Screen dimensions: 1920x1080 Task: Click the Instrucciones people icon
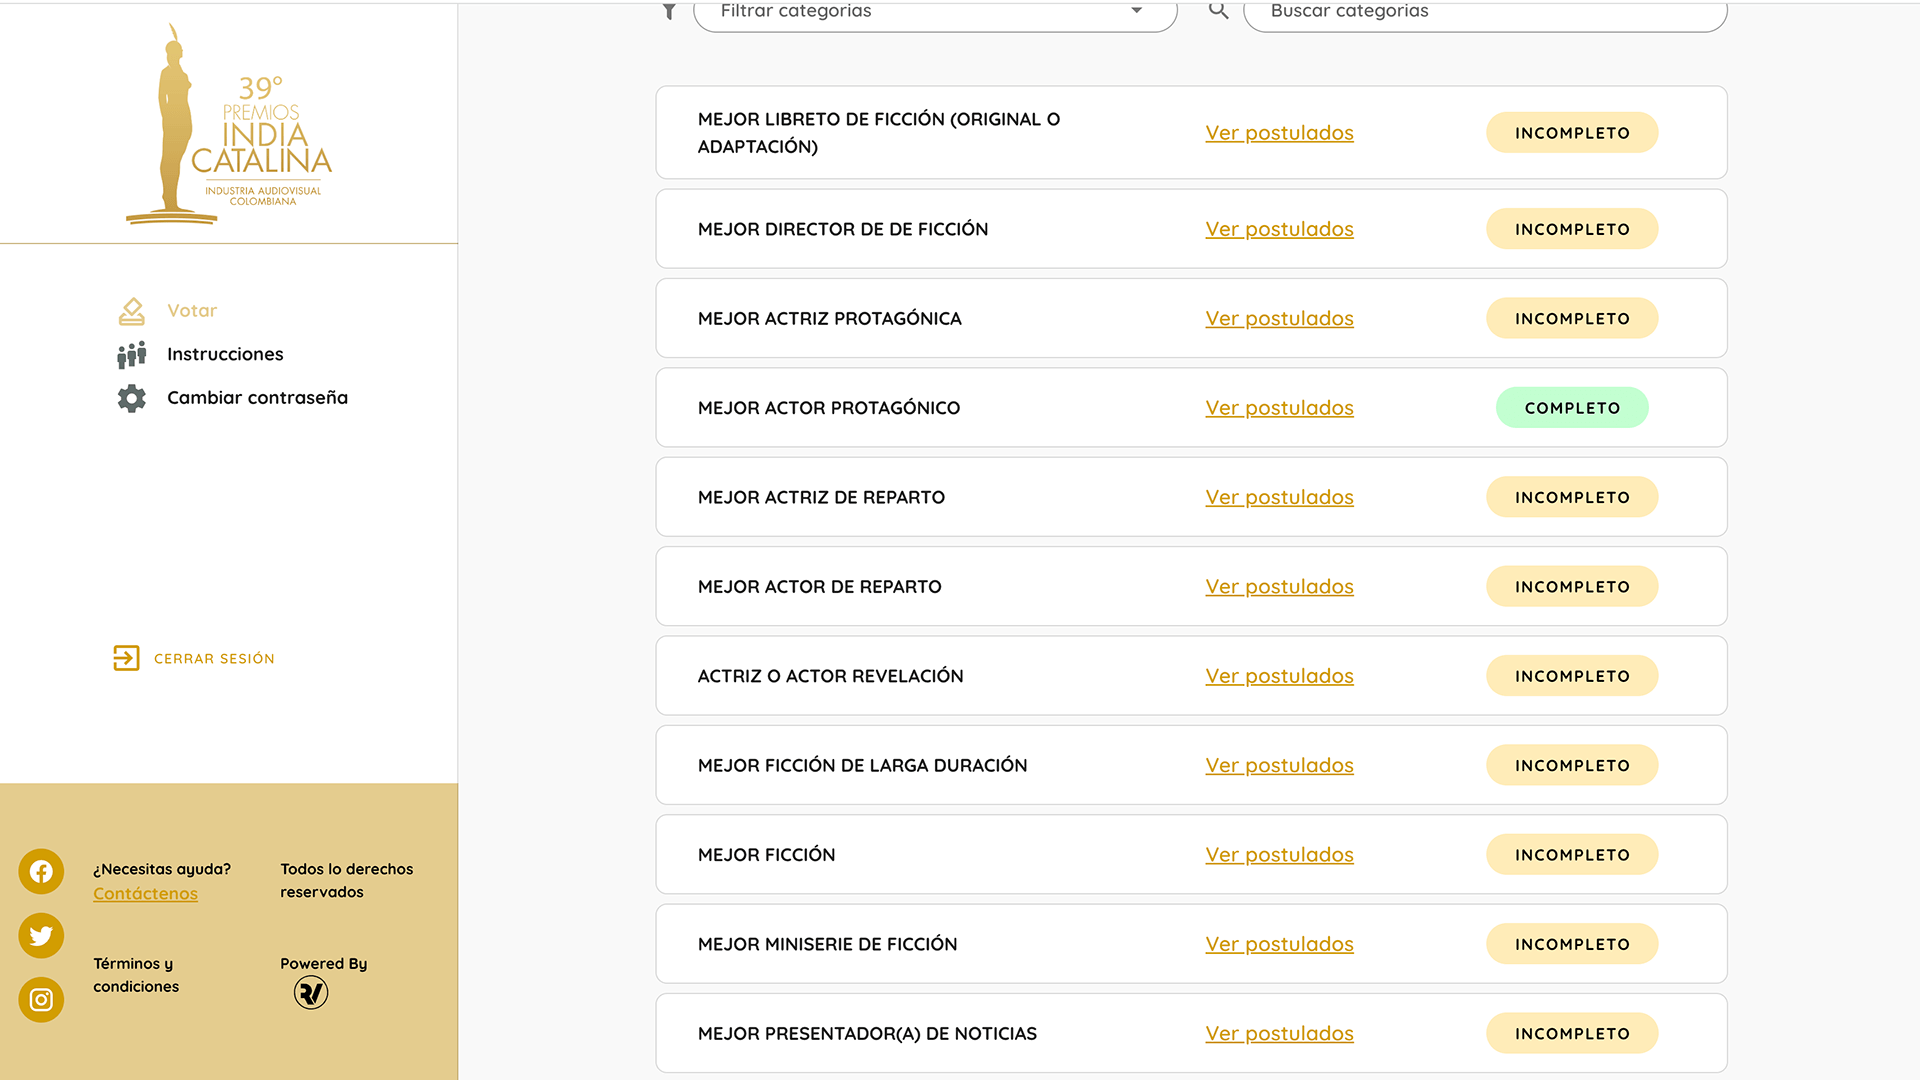coord(131,355)
